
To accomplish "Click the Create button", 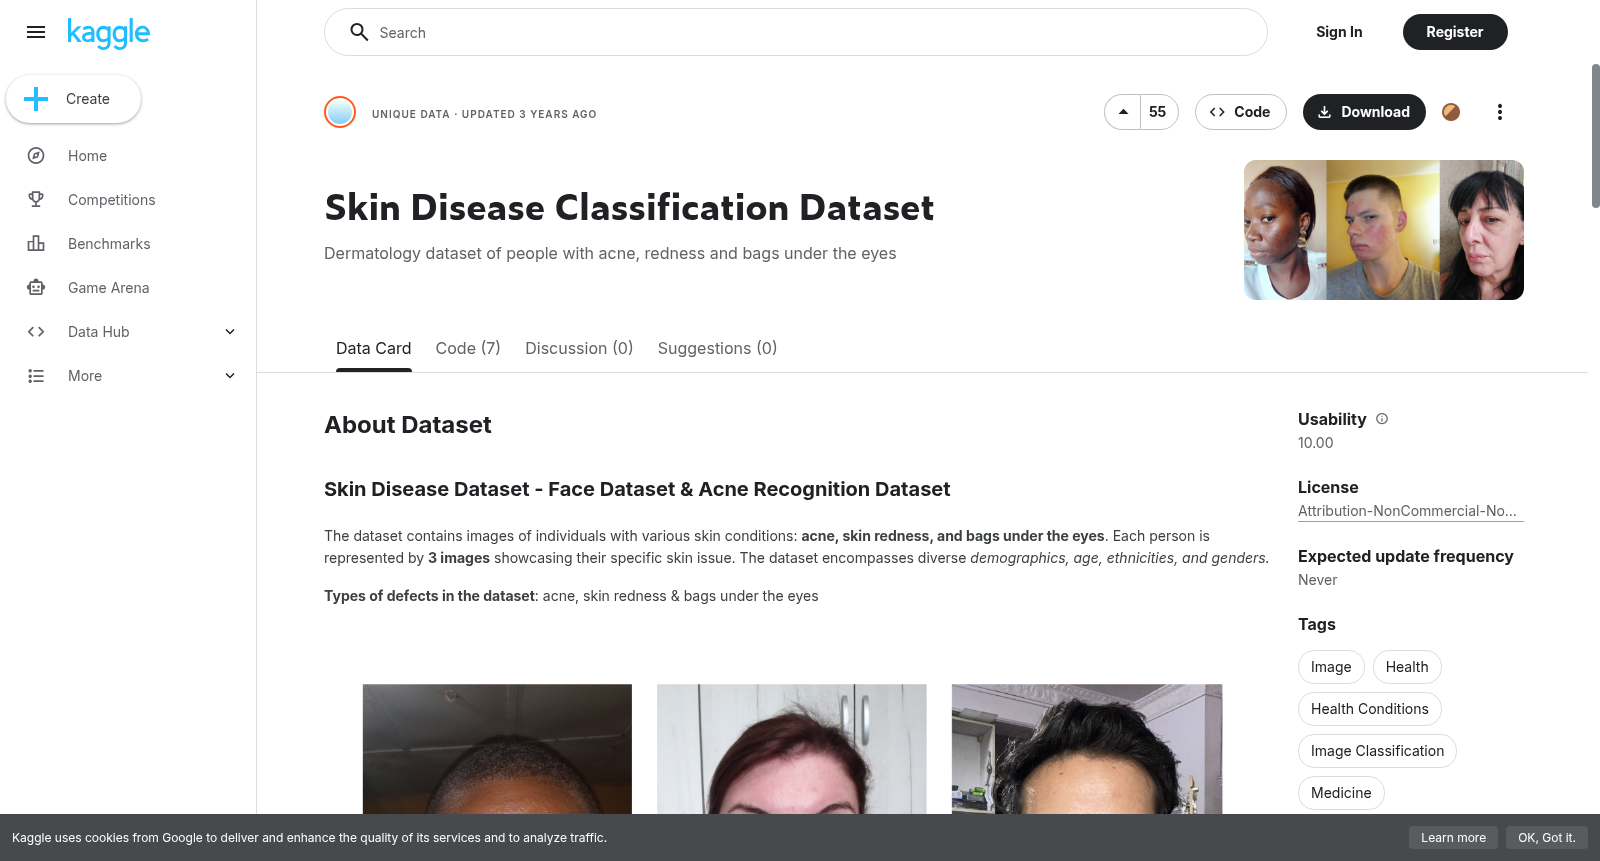I will coord(73,99).
